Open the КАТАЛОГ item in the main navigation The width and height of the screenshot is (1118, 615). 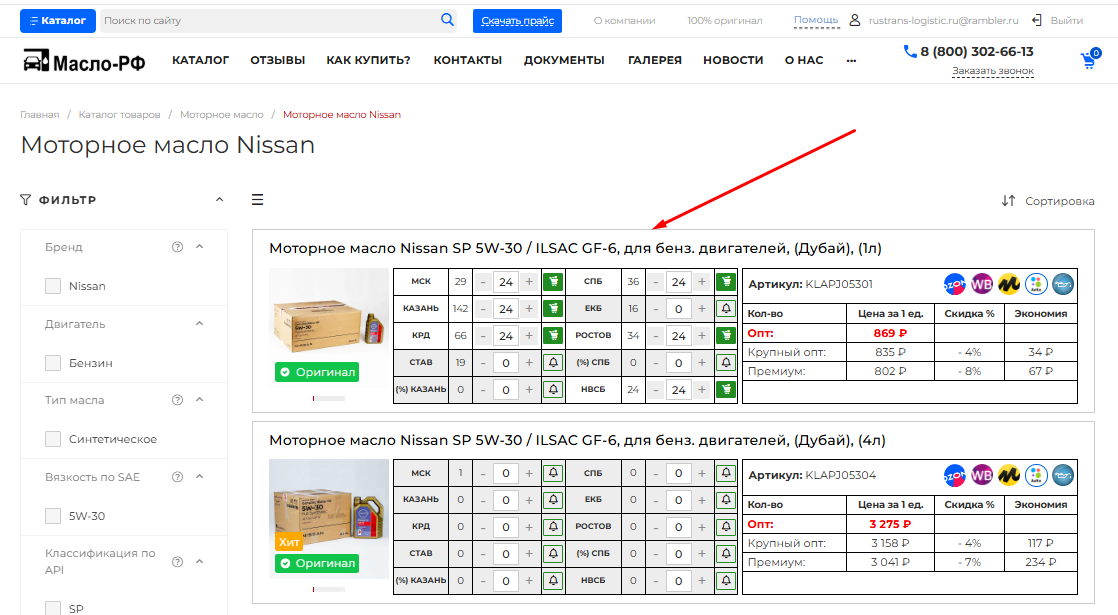(x=200, y=61)
